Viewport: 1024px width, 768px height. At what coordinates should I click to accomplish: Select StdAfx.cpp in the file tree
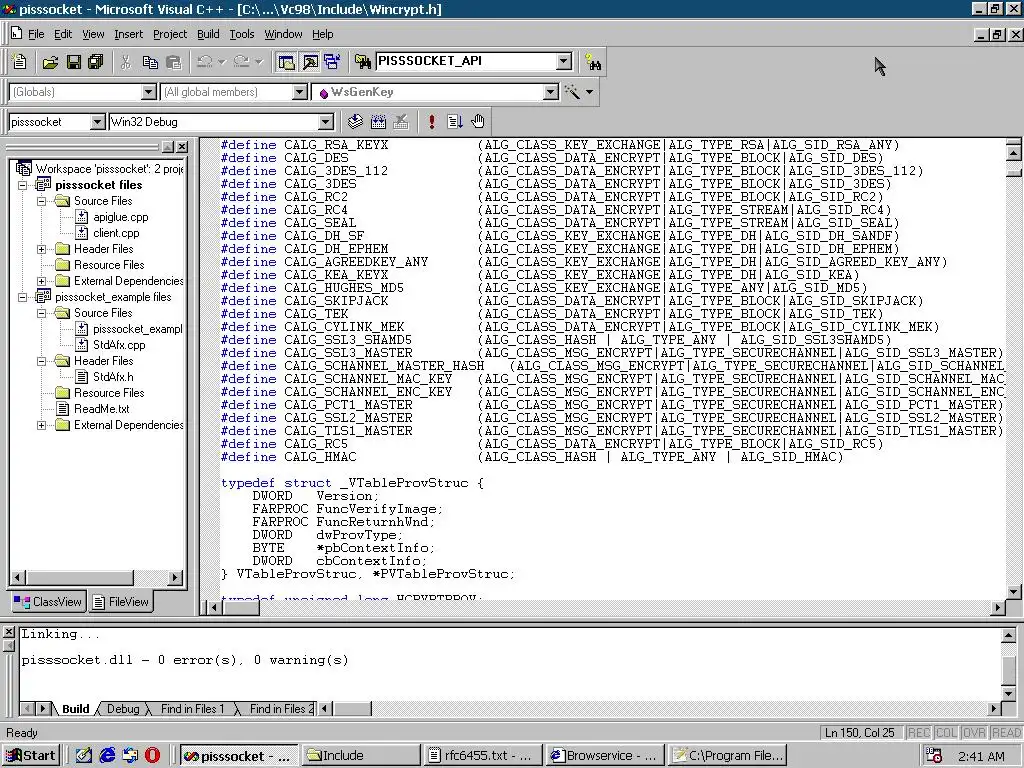tap(119, 345)
